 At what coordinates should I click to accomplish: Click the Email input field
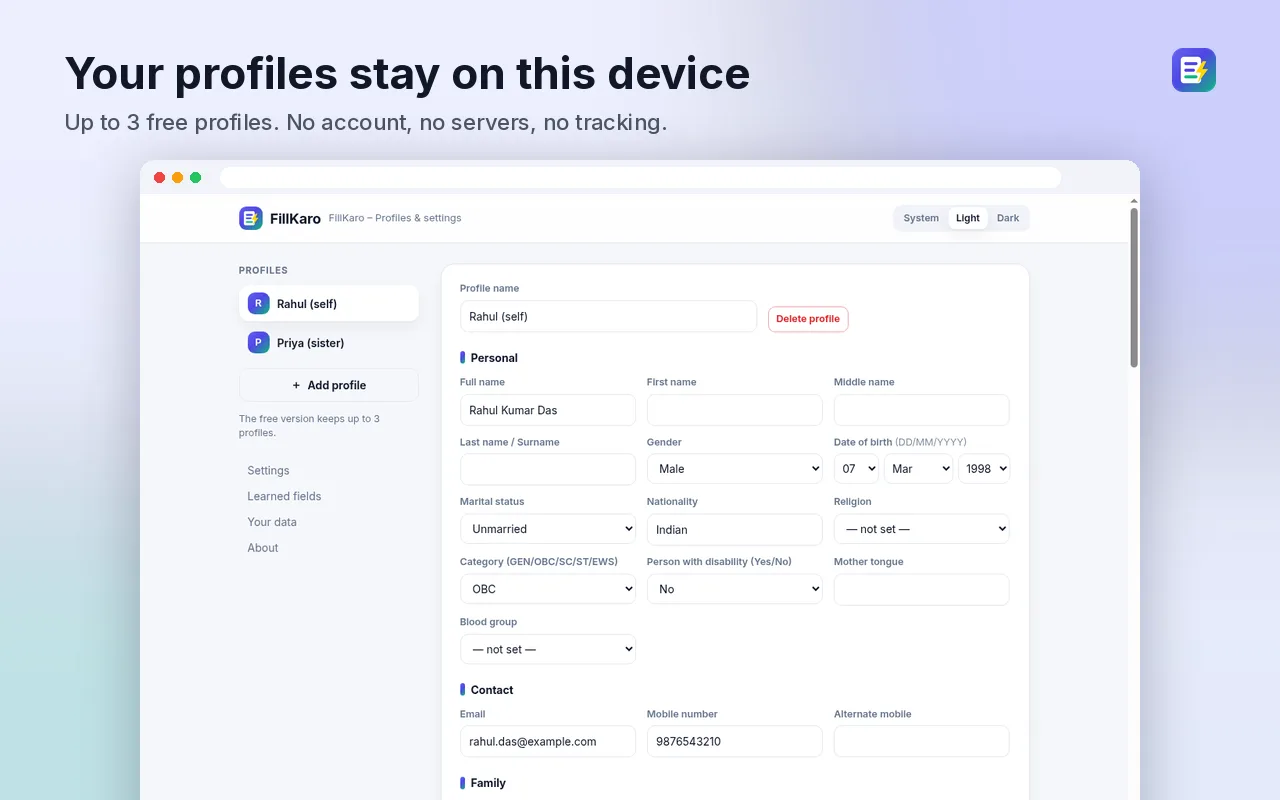(x=548, y=741)
